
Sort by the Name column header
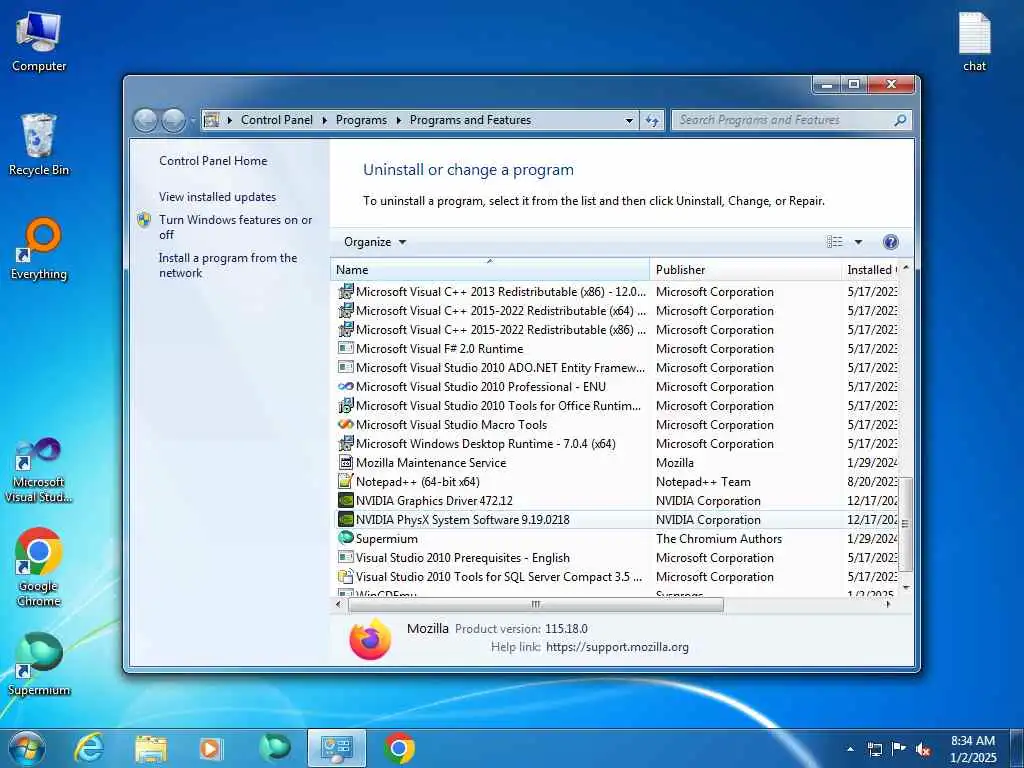click(490, 270)
